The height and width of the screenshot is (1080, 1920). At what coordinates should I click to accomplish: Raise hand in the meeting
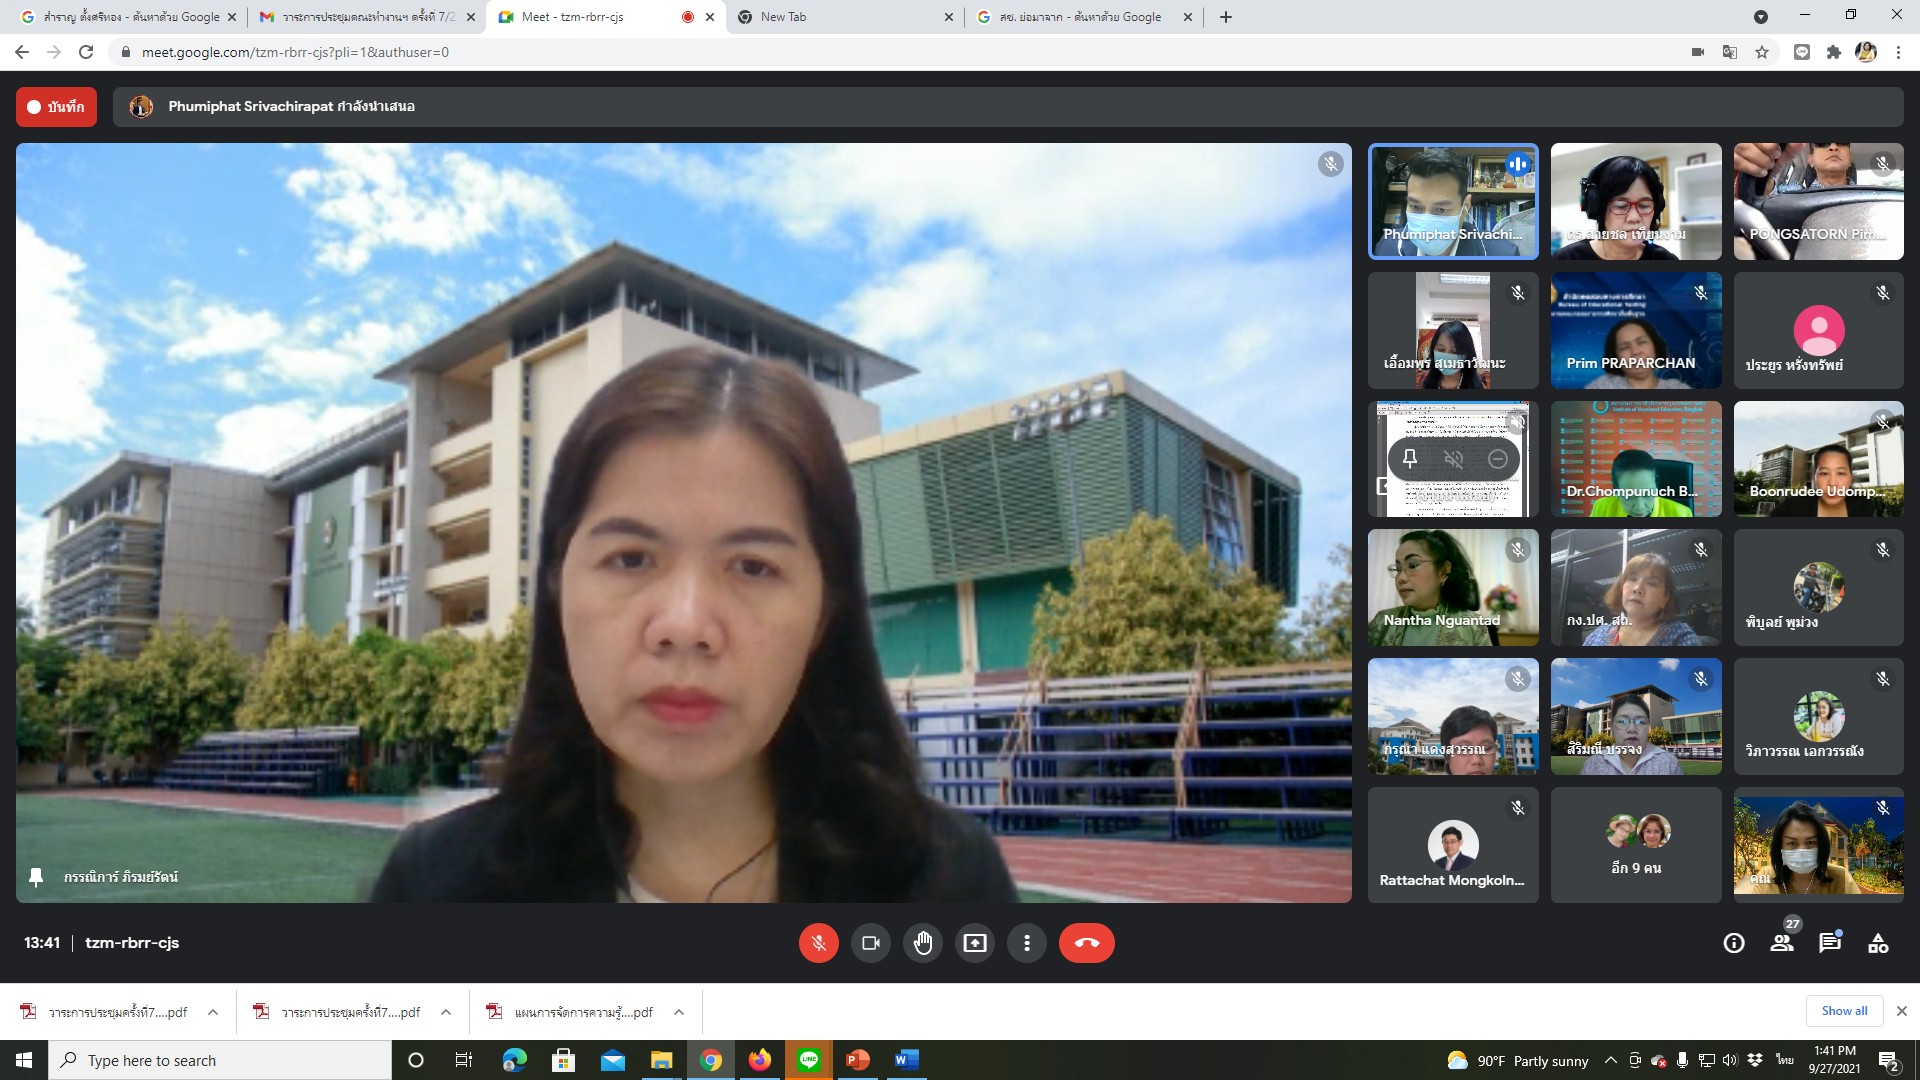[x=922, y=943]
